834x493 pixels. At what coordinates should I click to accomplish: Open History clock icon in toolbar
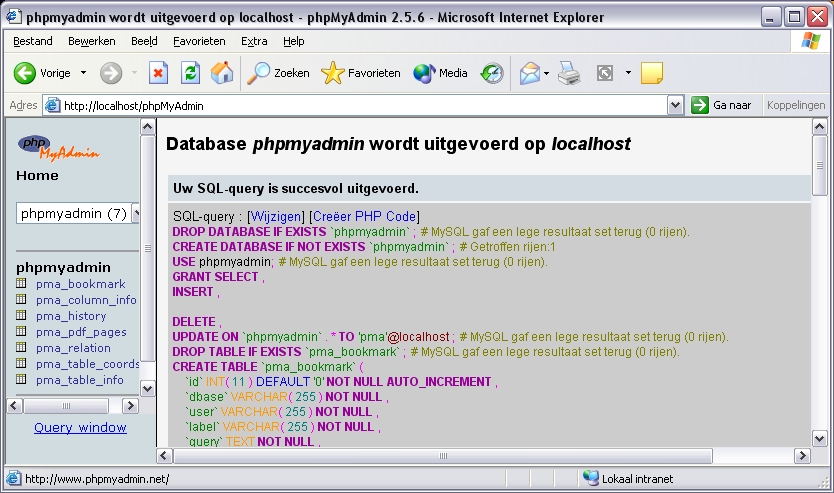(492, 73)
